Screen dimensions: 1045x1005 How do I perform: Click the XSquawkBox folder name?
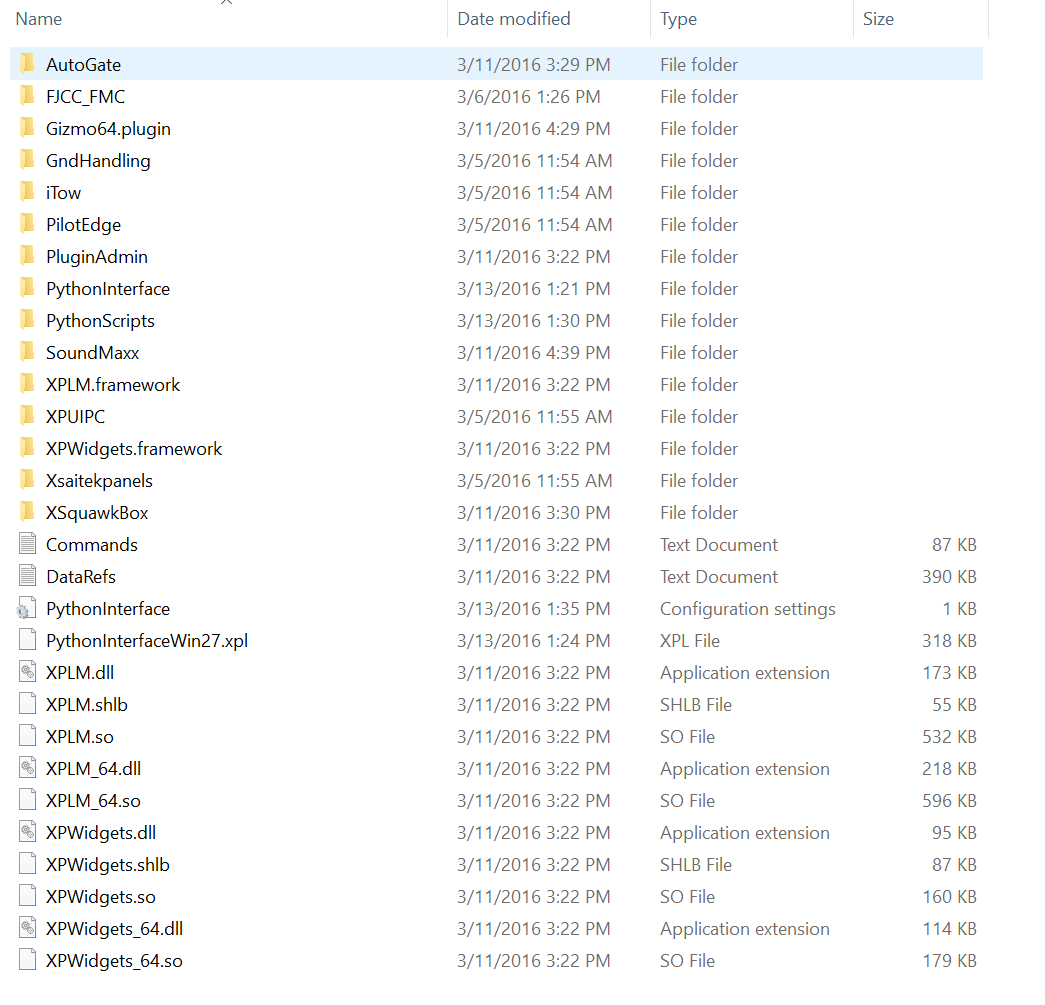tap(97, 512)
